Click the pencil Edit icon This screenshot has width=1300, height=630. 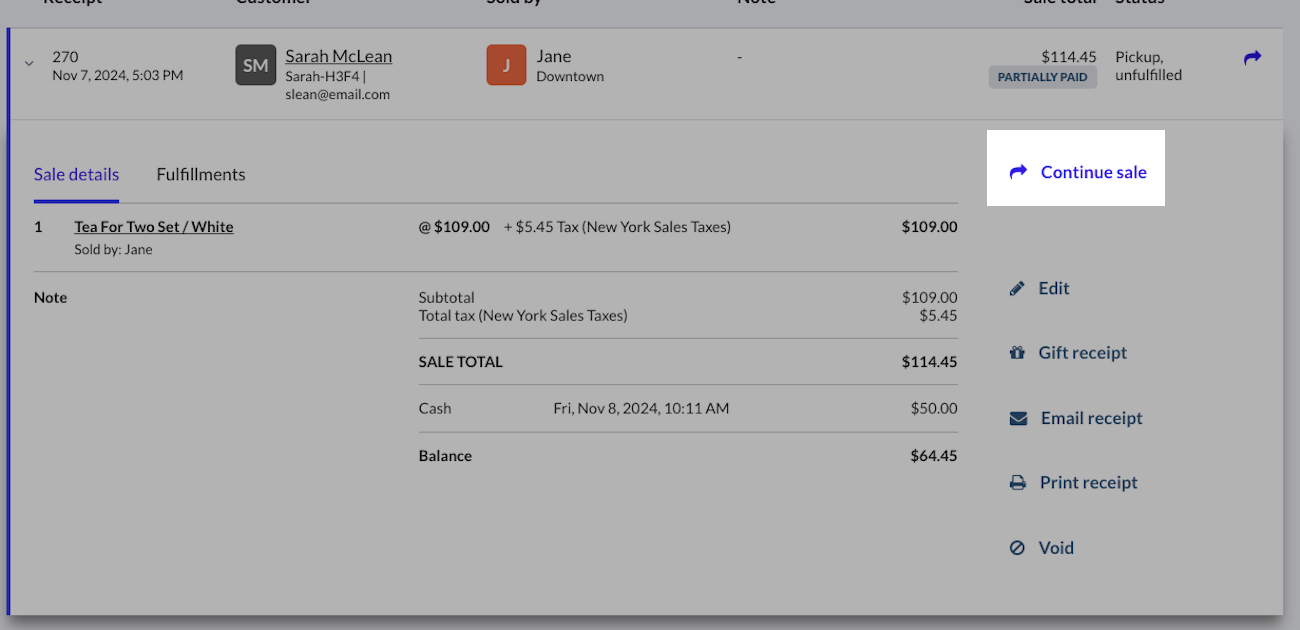pyautogui.click(x=1017, y=289)
